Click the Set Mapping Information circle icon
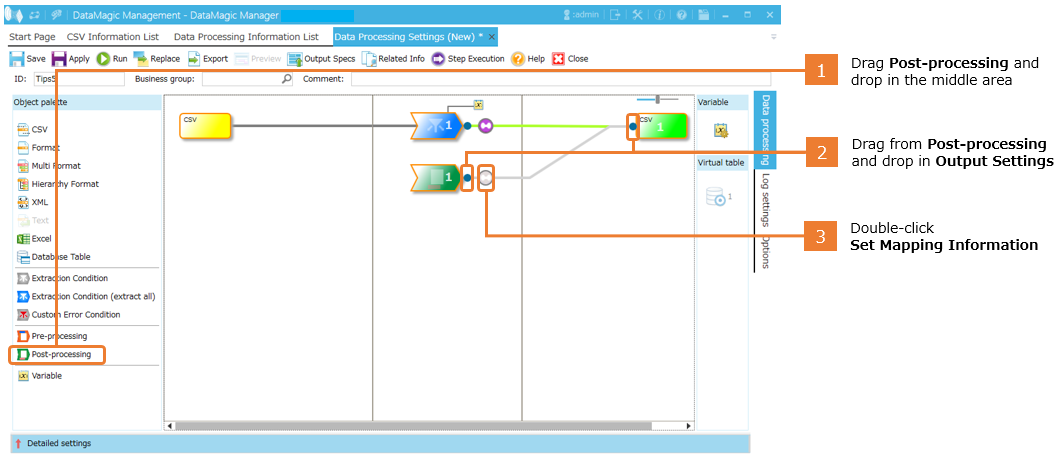1064x458 pixels. (486, 178)
